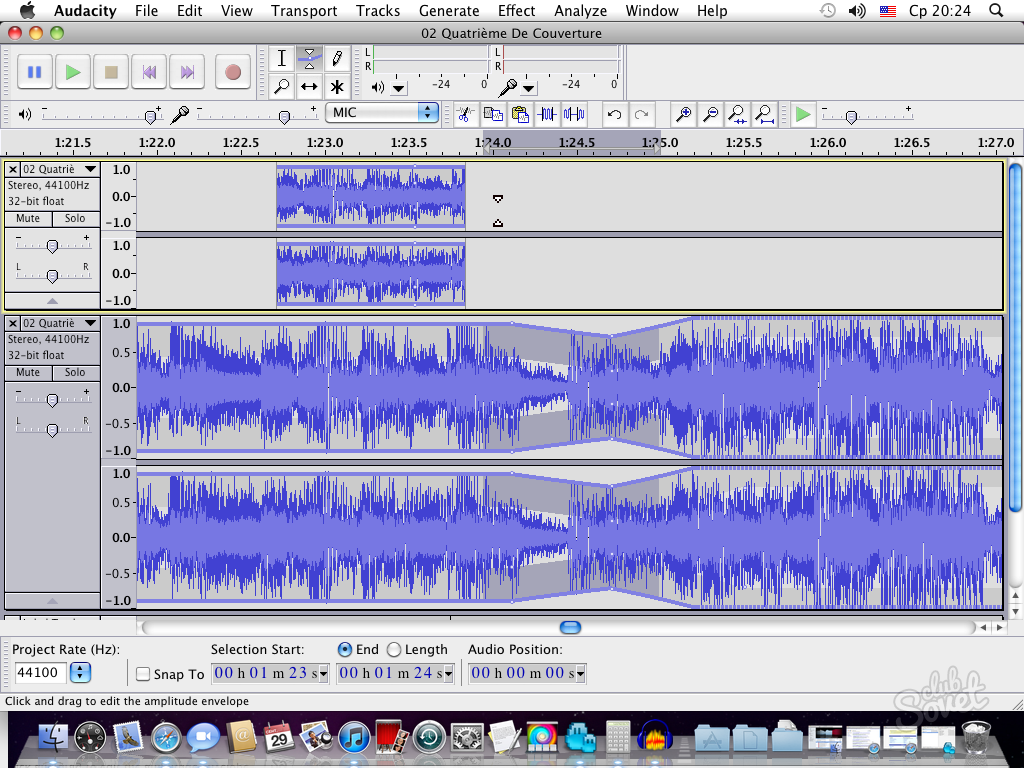Open the File menu

(x=146, y=10)
